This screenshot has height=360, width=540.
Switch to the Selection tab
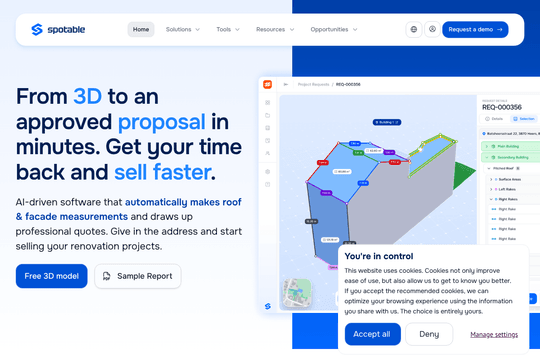tap(524, 119)
